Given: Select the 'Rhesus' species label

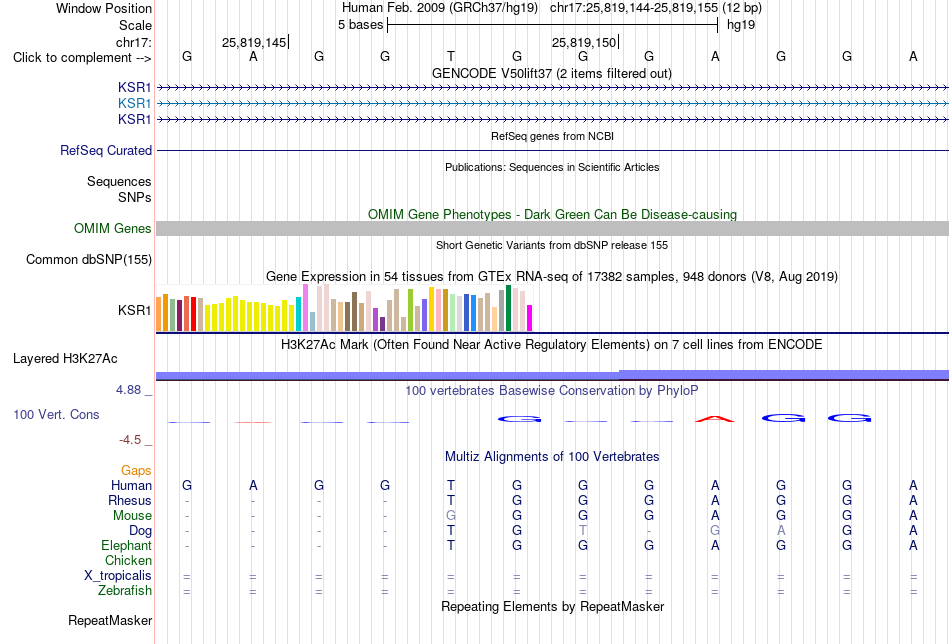Looking at the screenshot, I should pyautogui.click(x=130, y=500).
